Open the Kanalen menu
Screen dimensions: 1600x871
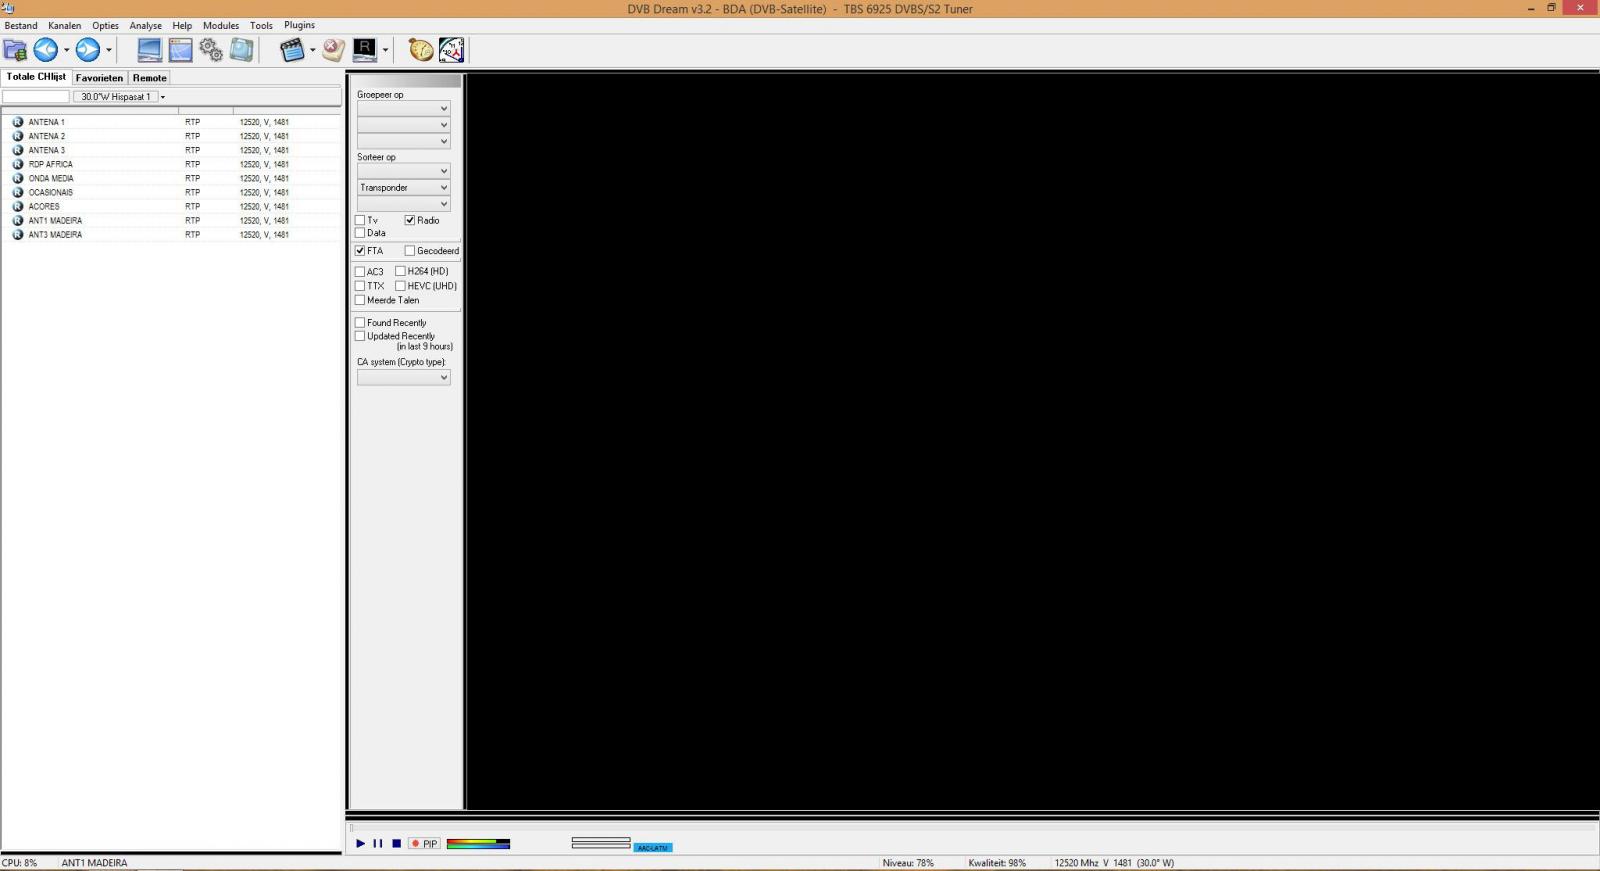(65, 26)
